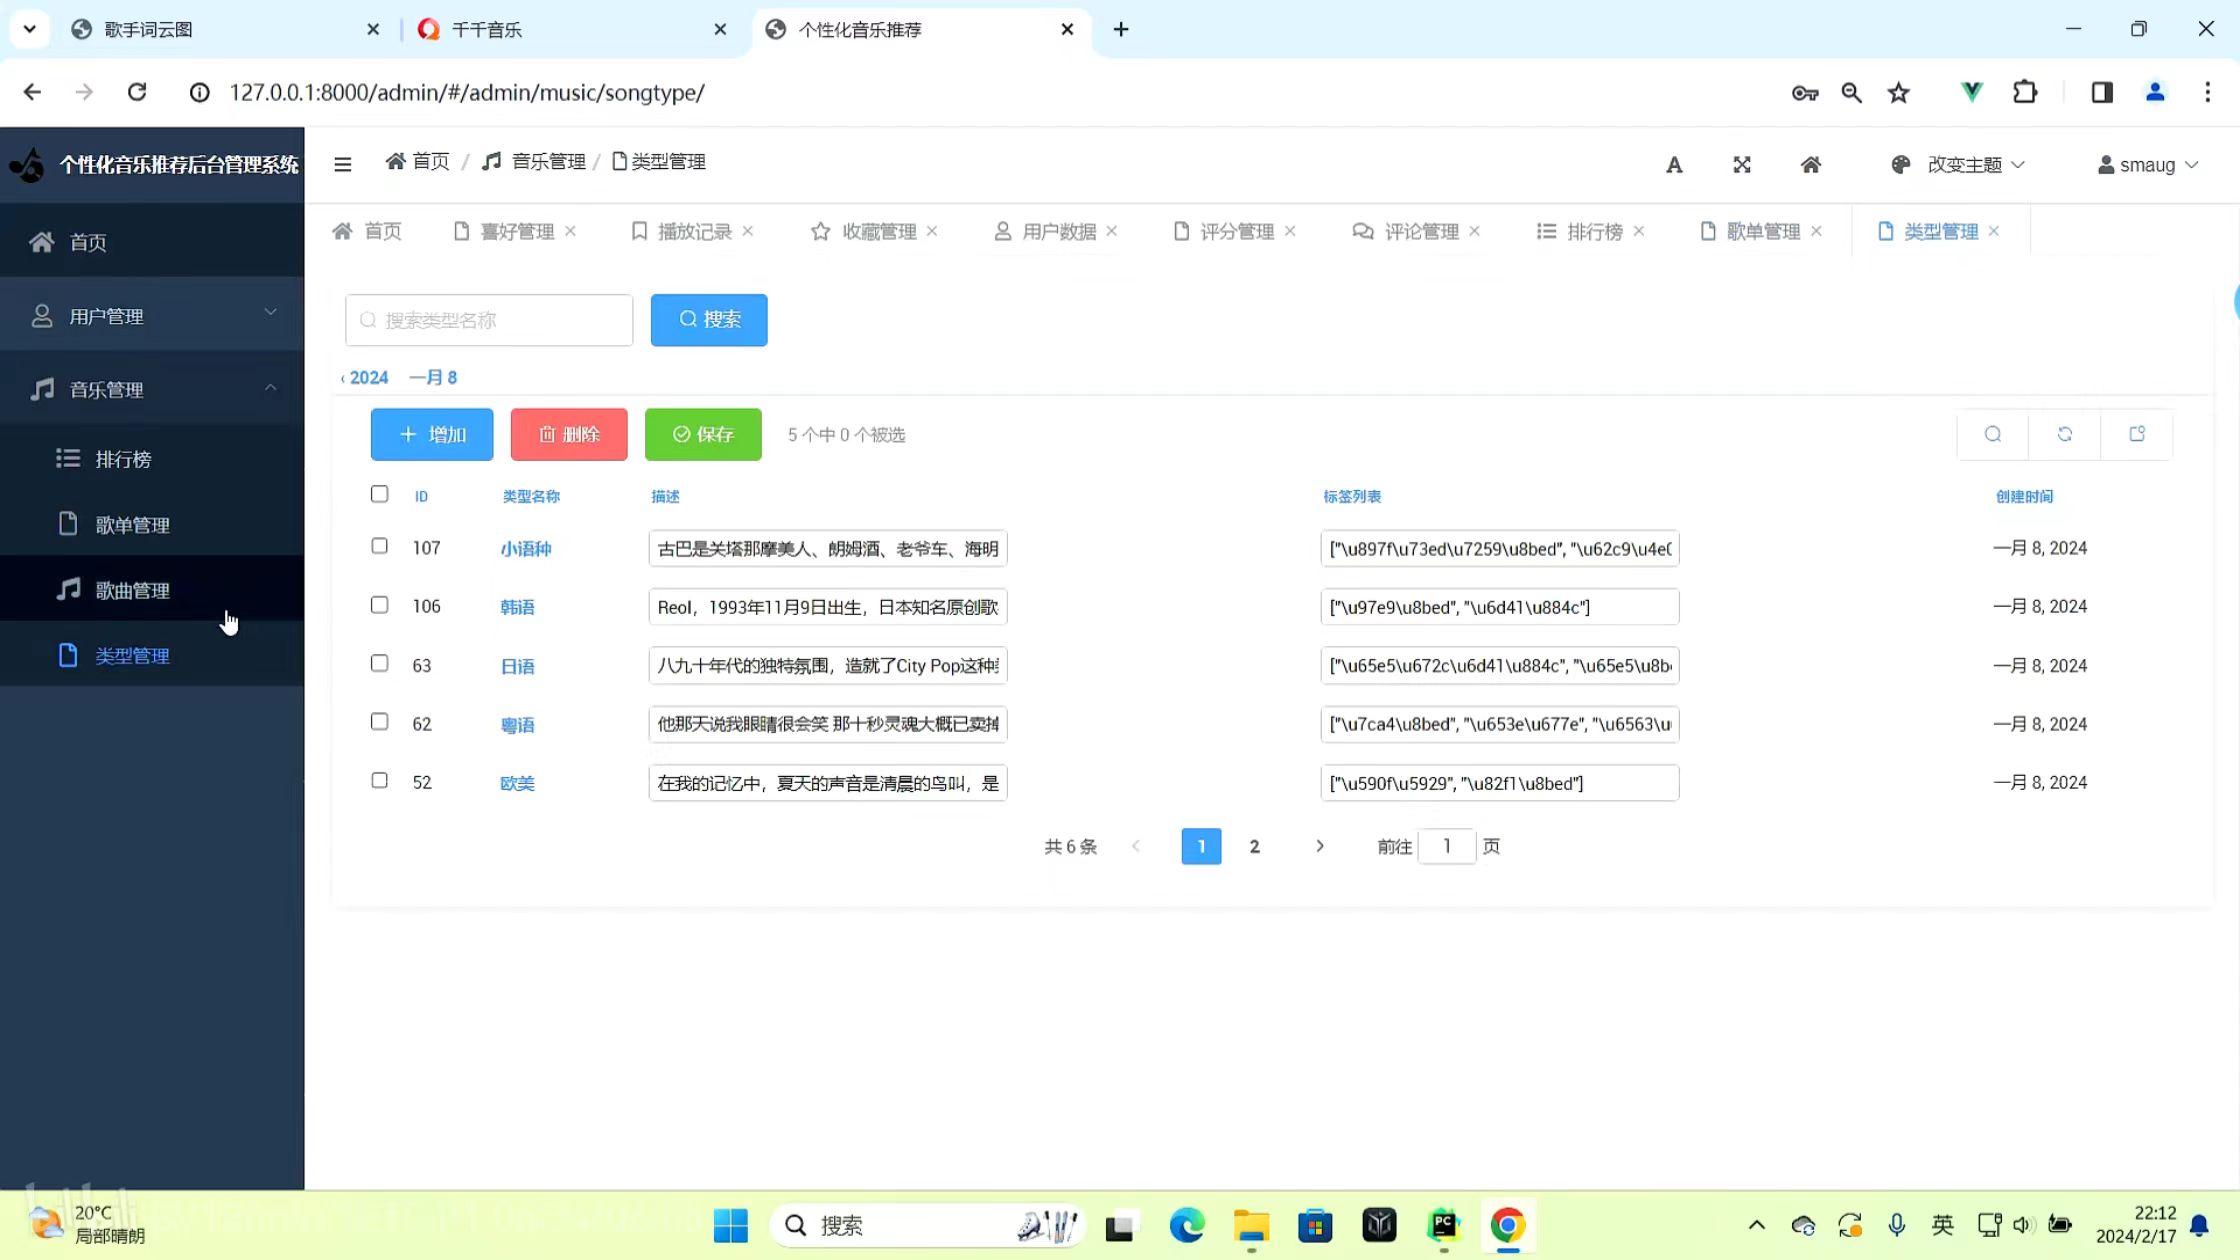
Task: Close the 用户数据 tab
Action: click(1112, 231)
